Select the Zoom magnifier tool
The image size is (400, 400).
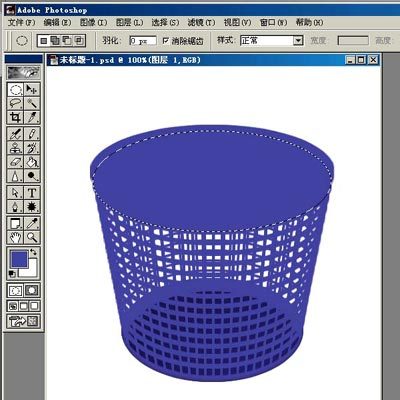[32, 237]
